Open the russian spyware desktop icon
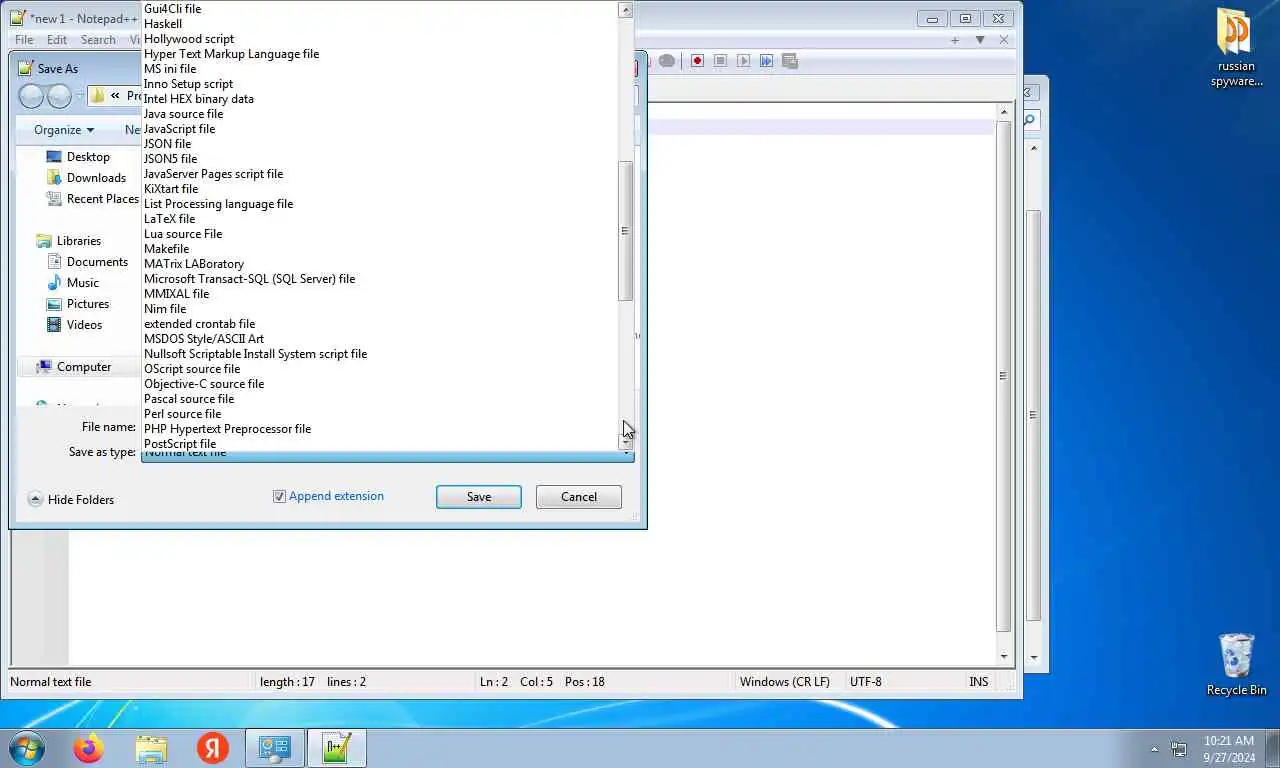Viewport: 1280px width, 768px height. click(1237, 48)
